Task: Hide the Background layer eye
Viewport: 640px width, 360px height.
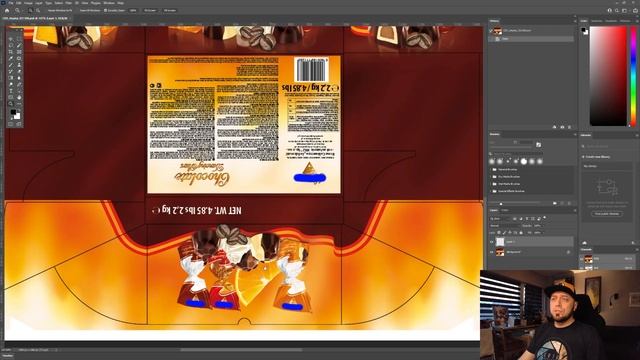Action: (491, 252)
